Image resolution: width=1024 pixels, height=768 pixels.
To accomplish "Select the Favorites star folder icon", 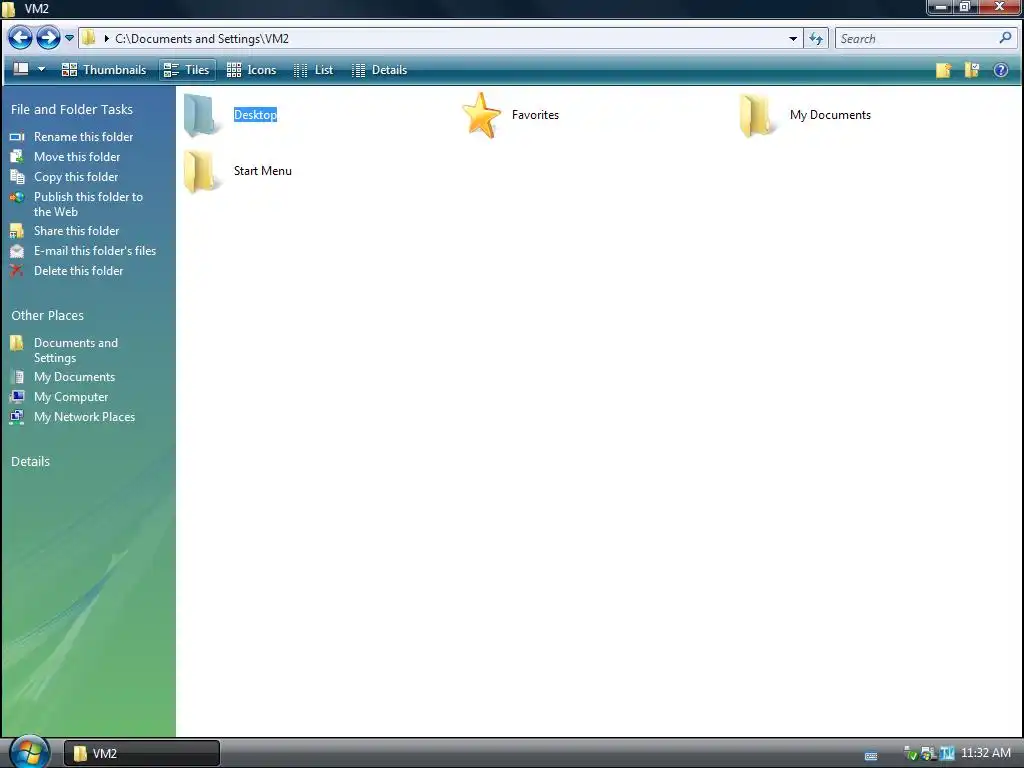I will (x=481, y=115).
